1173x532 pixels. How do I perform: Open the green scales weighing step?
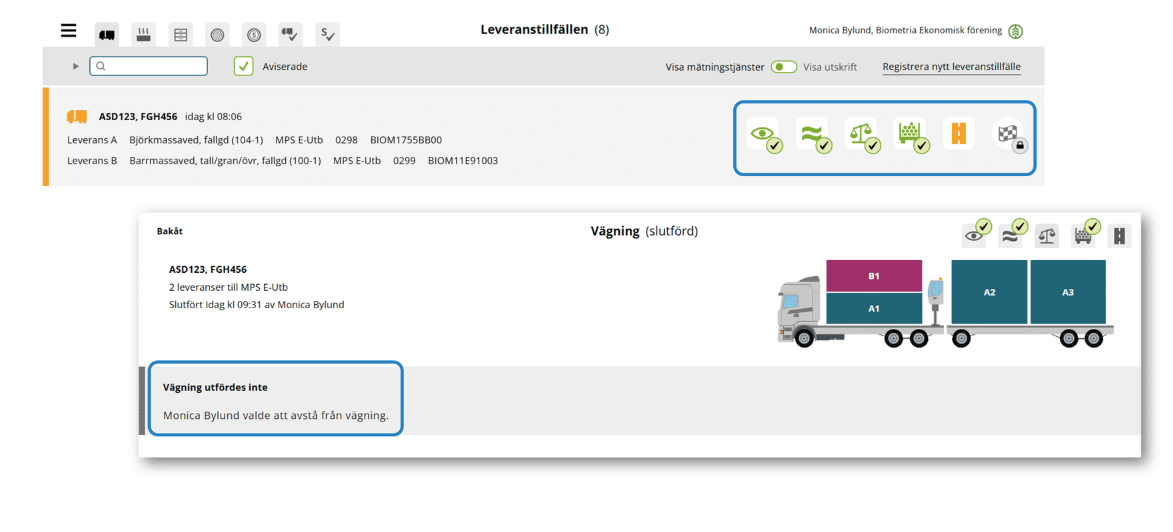click(860, 134)
